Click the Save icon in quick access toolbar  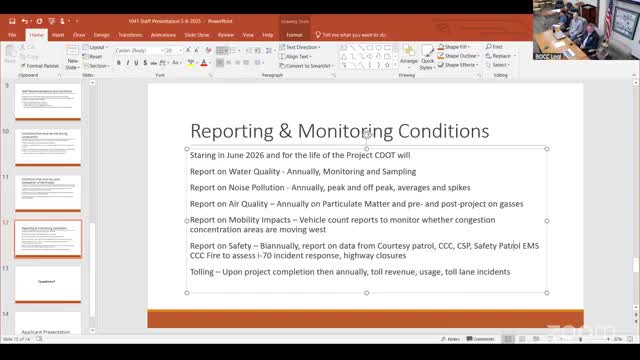tap(12, 21)
